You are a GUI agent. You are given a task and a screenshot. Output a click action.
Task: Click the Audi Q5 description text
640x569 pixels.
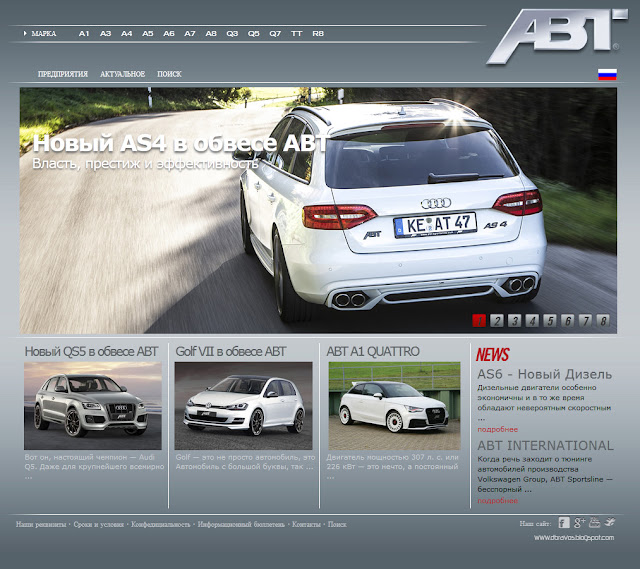point(94,467)
